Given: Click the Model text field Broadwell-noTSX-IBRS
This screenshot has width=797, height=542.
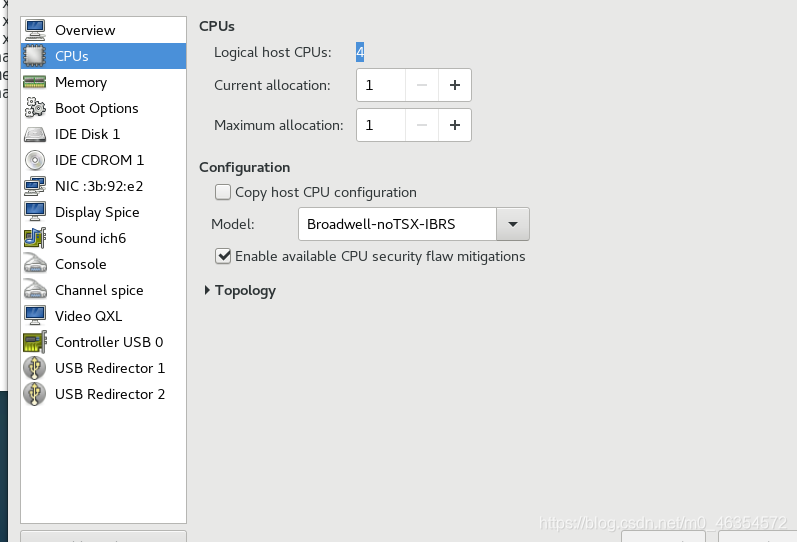Looking at the screenshot, I should coord(397,224).
